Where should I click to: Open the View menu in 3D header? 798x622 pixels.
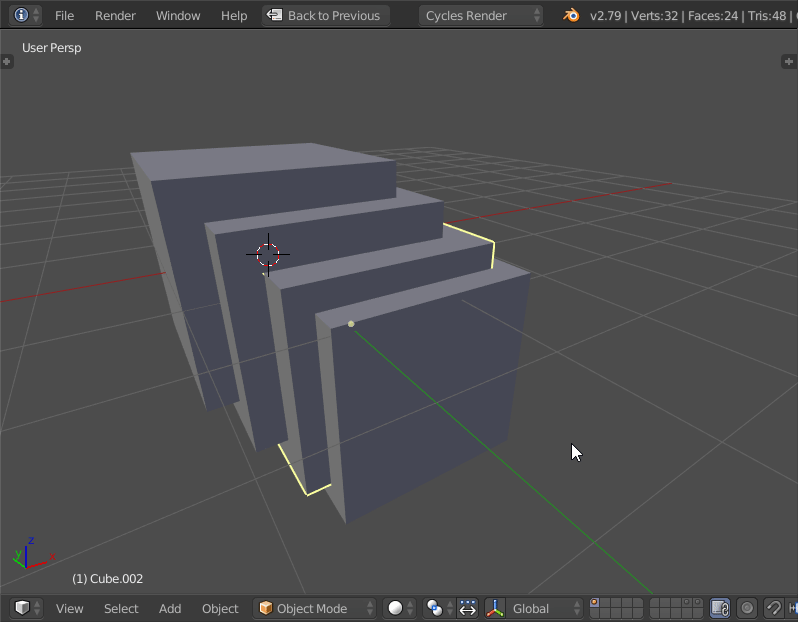pos(70,608)
